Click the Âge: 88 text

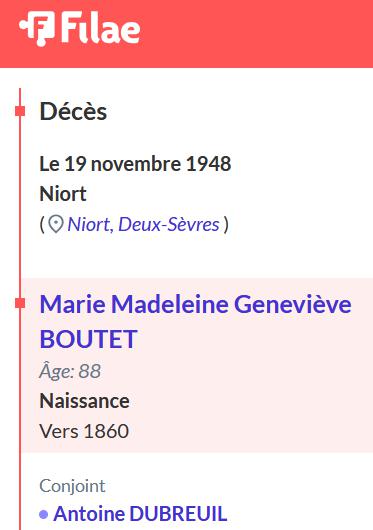pos(70,371)
